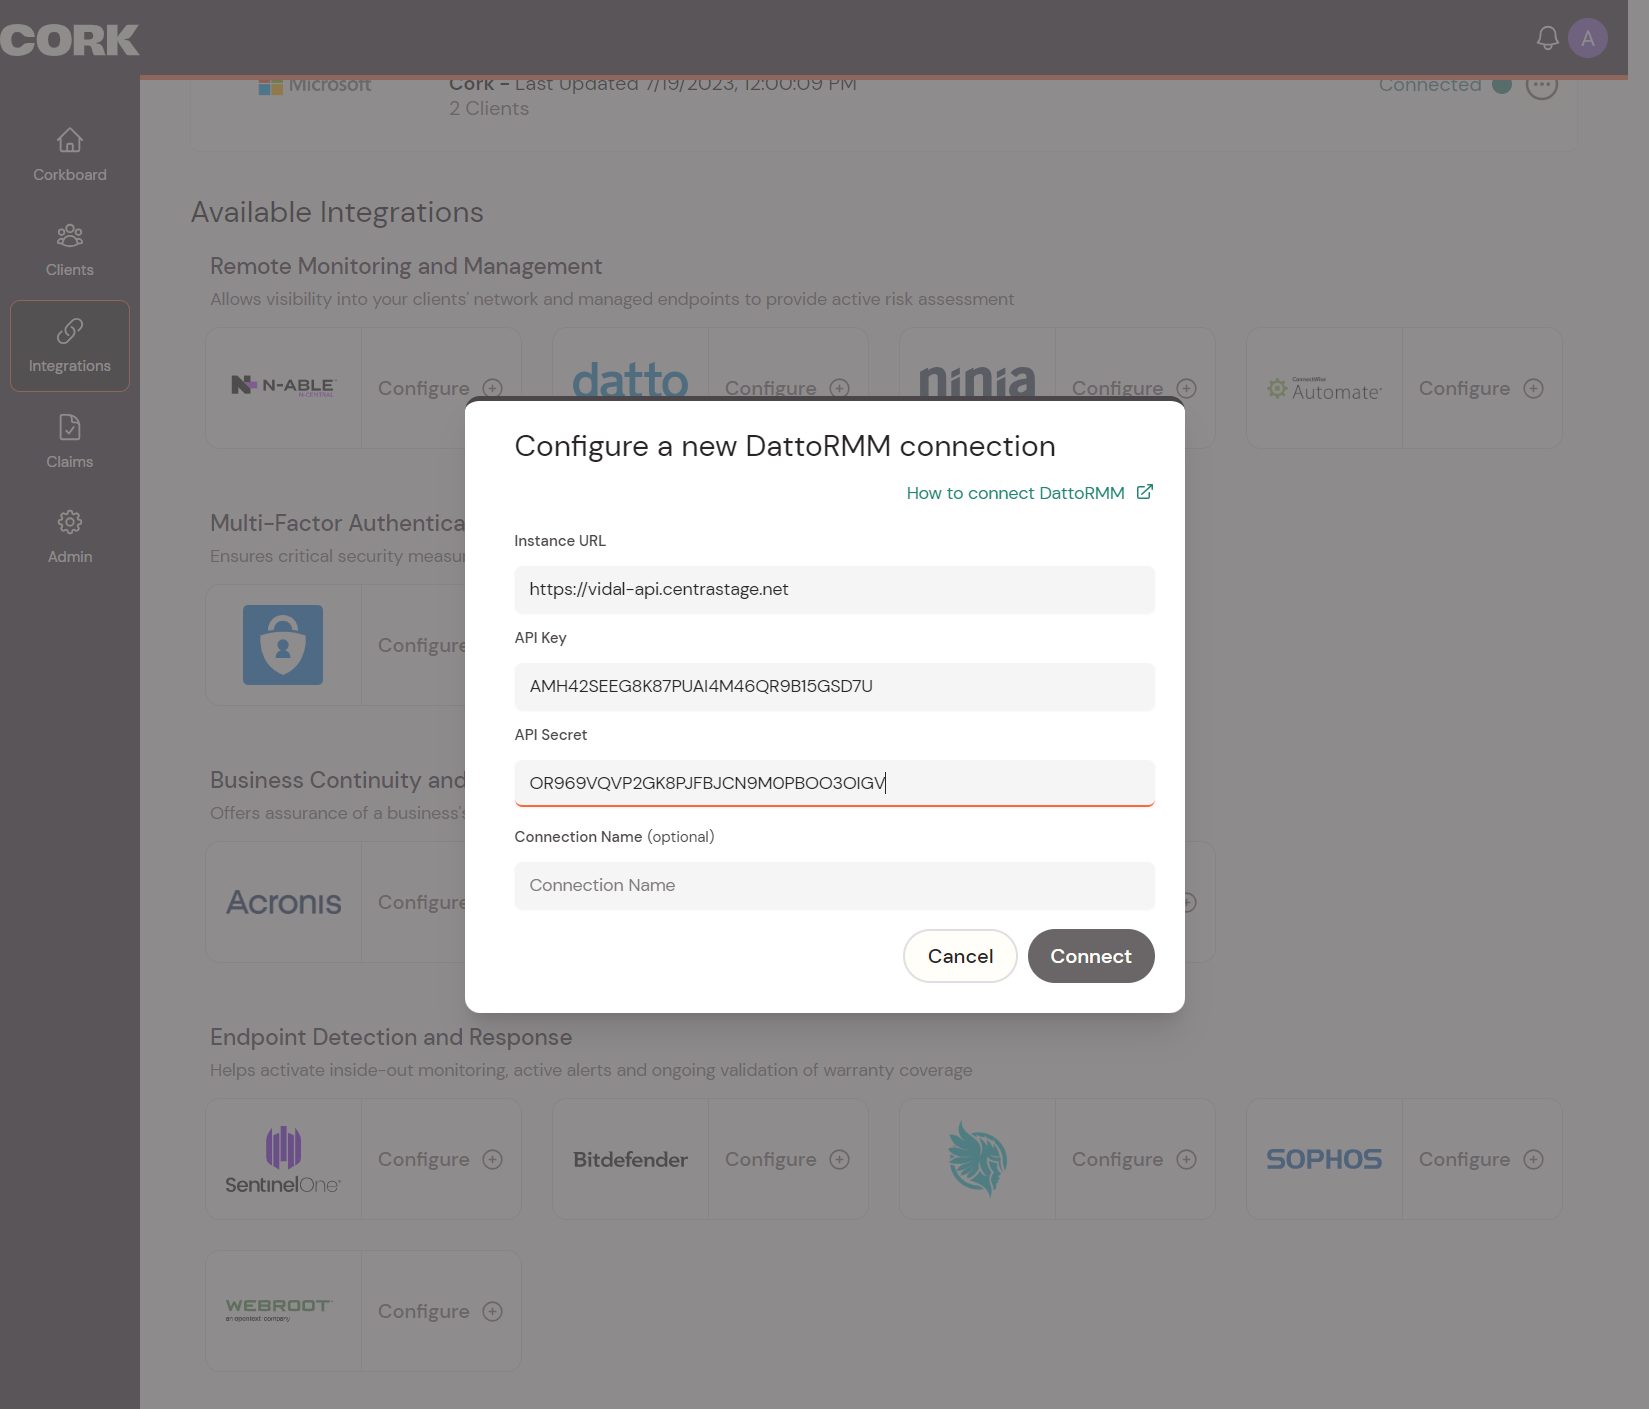Image resolution: width=1649 pixels, height=1409 pixels.
Task: Open the Corkboard home icon
Action: coord(69,140)
